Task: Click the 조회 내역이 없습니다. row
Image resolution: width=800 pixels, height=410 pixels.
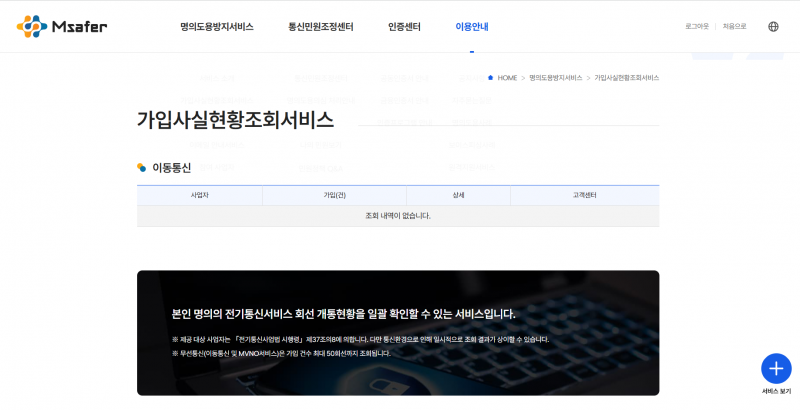Action: pos(398,216)
